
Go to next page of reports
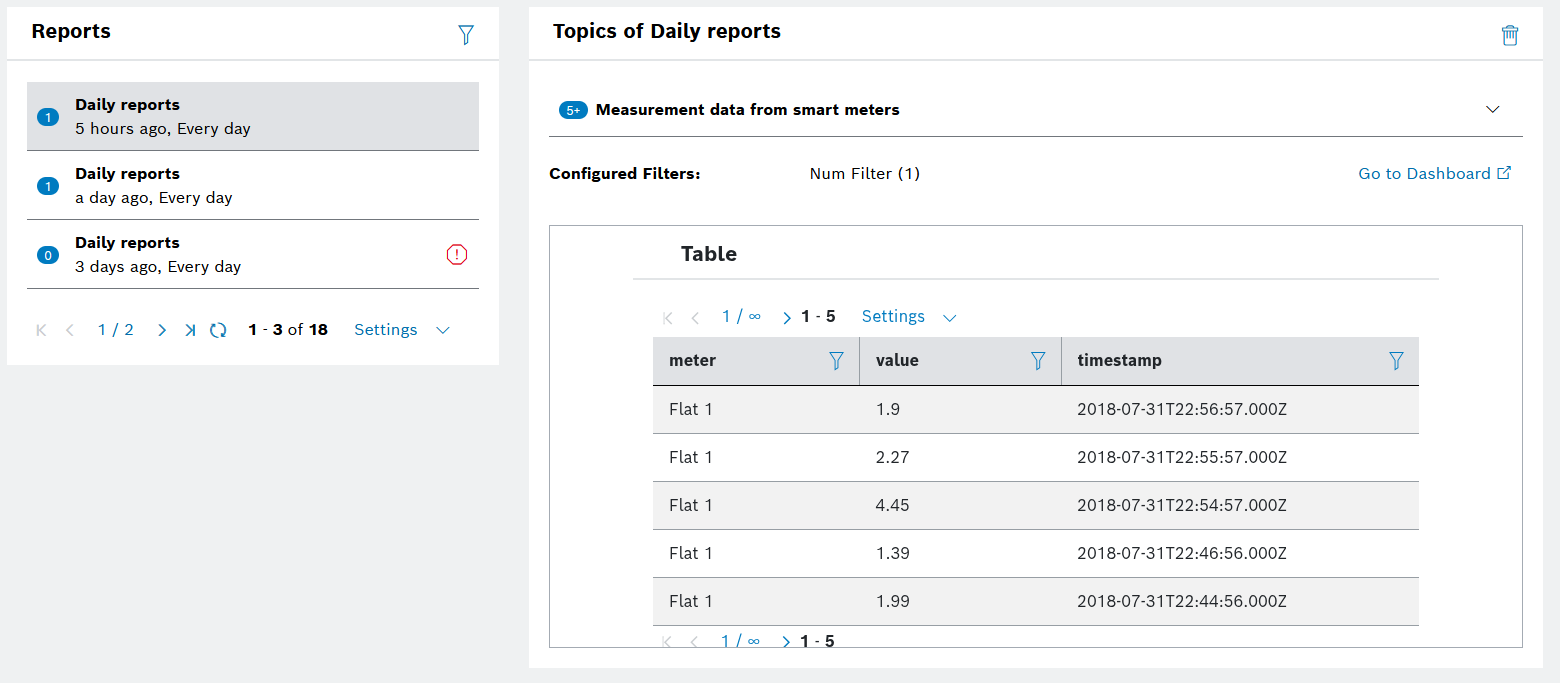(x=162, y=330)
